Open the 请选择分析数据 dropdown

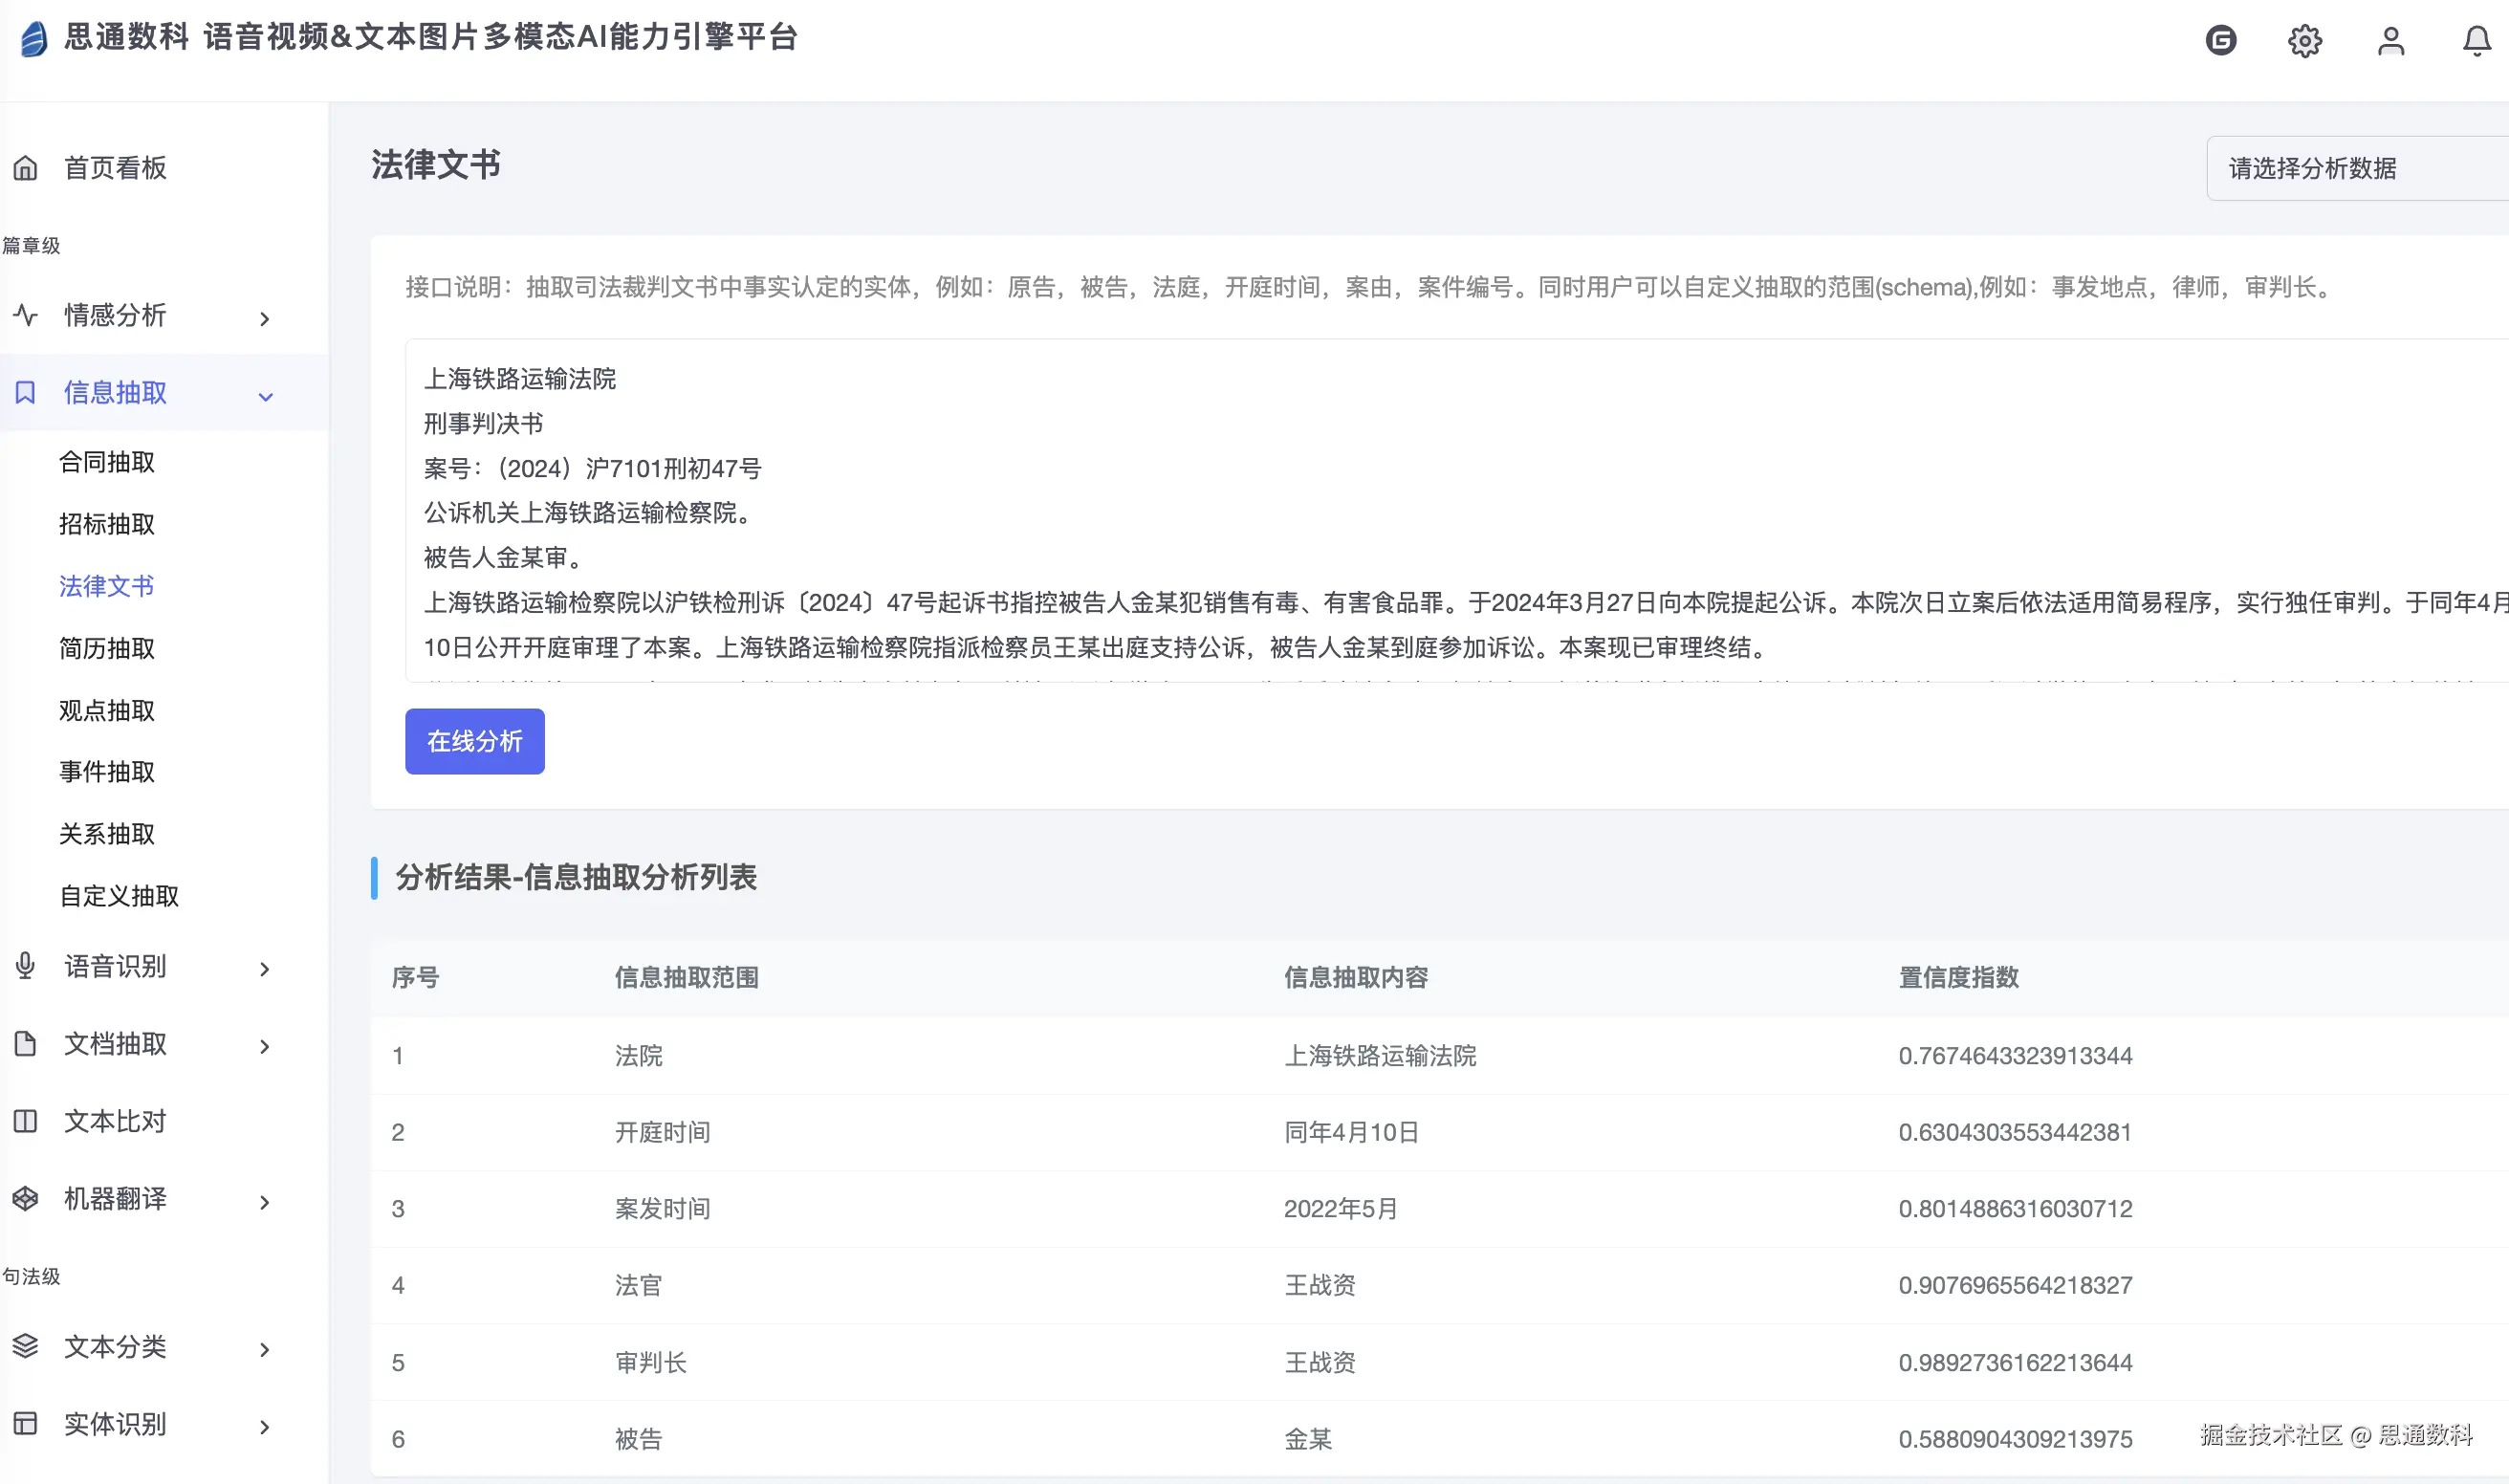tap(2350, 168)
